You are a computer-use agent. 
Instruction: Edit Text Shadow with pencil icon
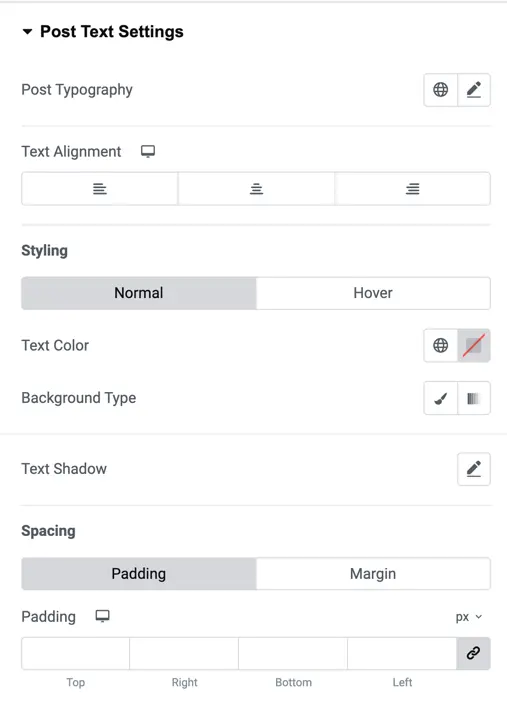[x=474, y=469]
